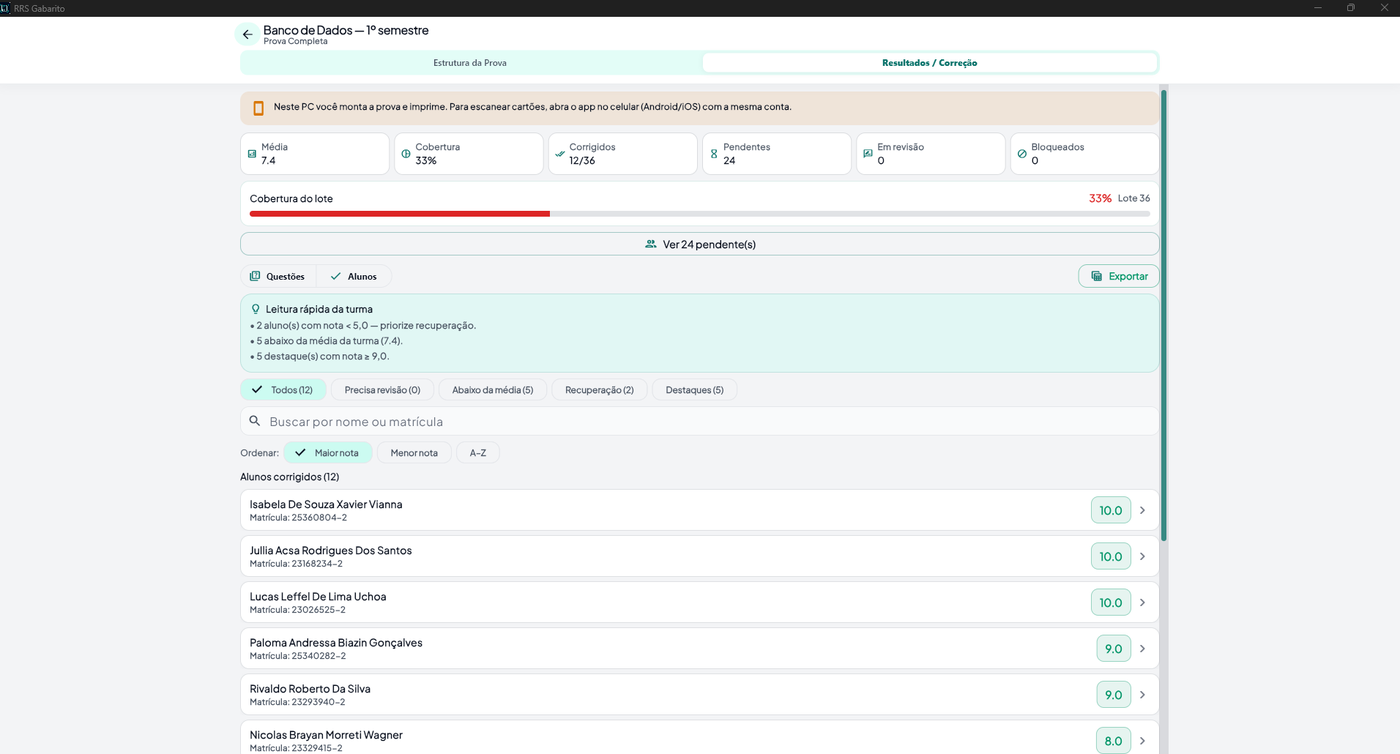Click Matrícula: 23293940-2 text
Viewport: 1400px width, 754px height.
click(298, 702)
